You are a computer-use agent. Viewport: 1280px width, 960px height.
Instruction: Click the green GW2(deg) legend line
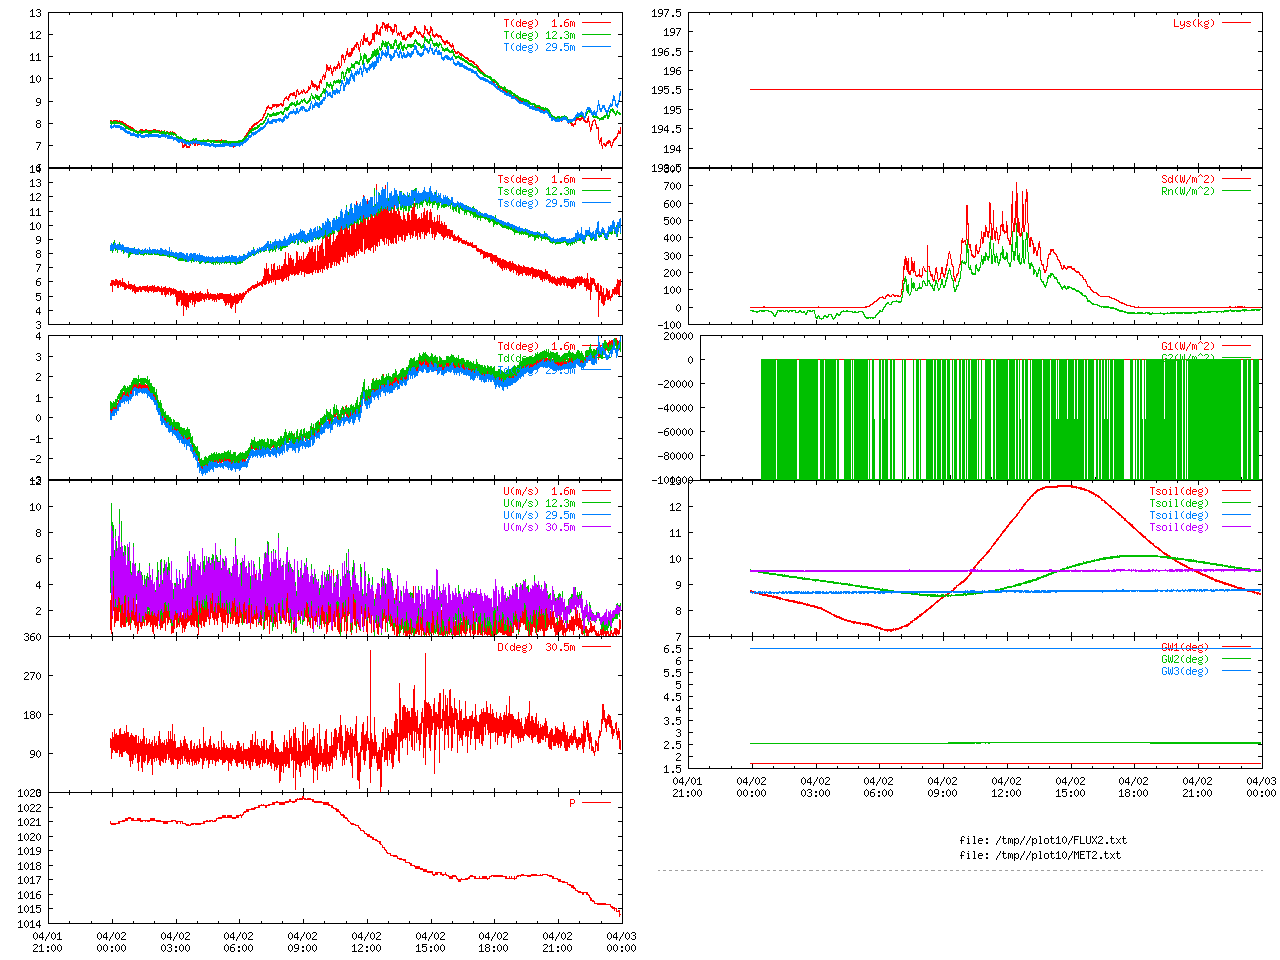pos(1236,659)
